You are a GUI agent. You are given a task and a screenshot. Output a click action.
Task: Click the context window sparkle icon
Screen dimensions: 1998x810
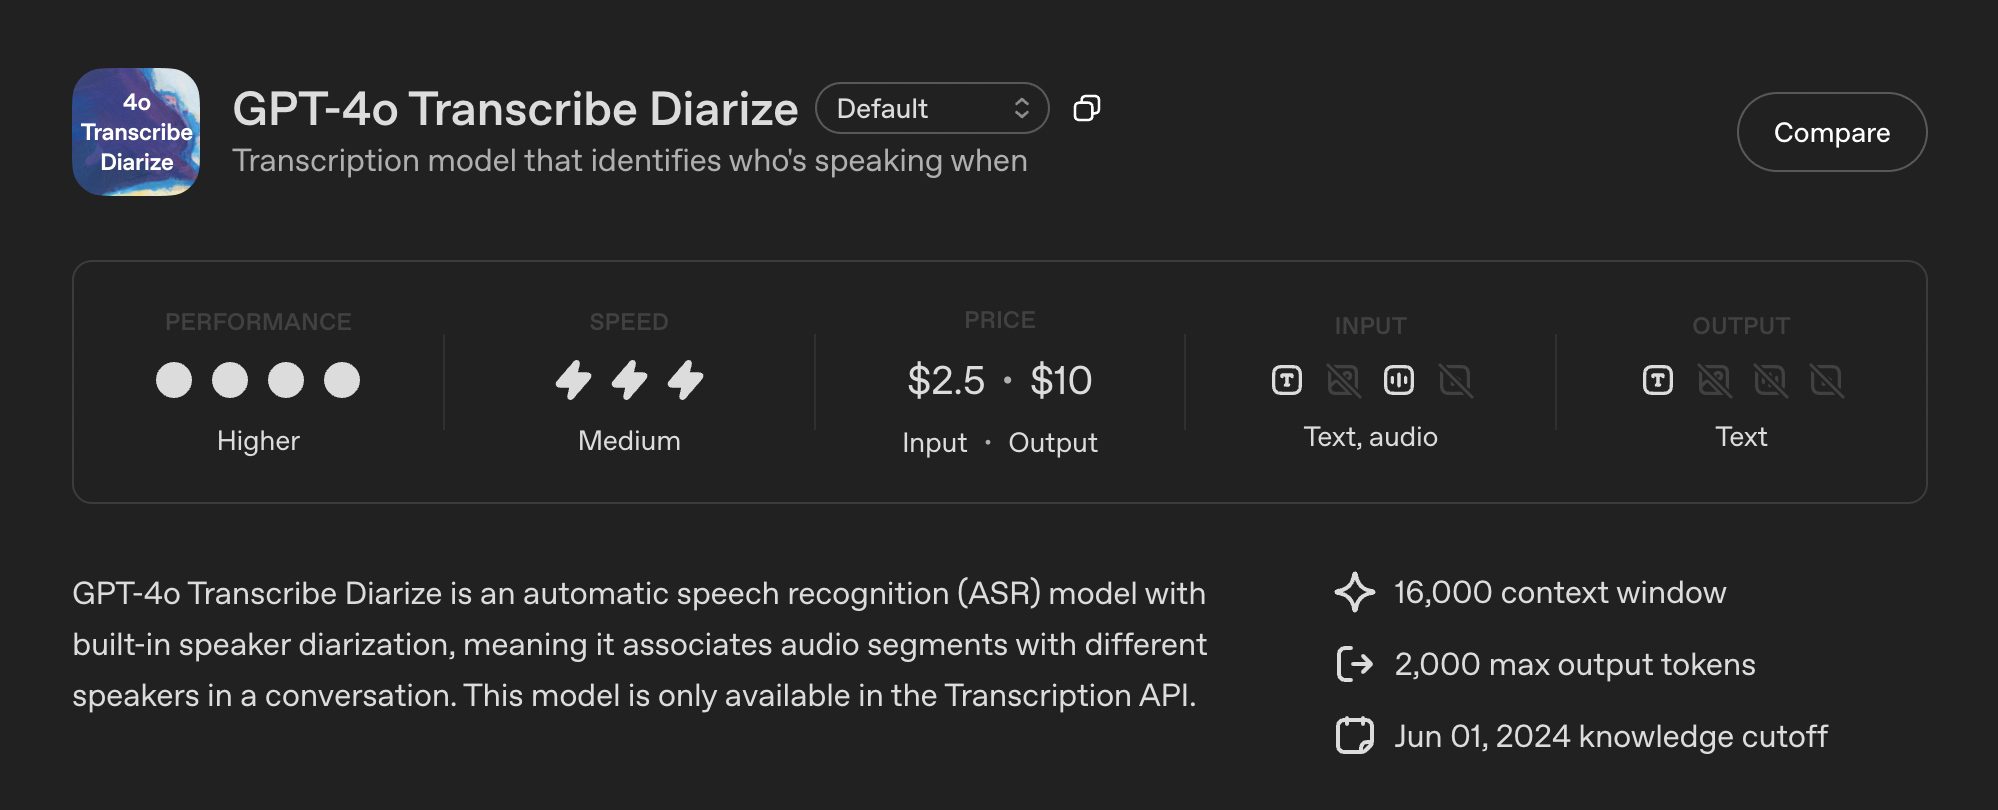(1355, 592)
